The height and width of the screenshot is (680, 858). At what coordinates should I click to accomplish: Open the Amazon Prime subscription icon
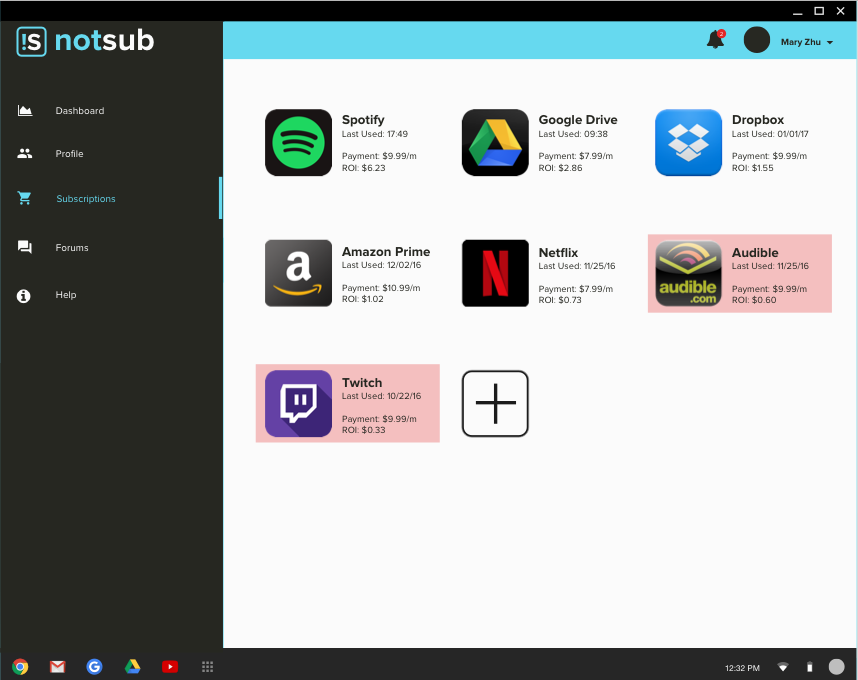(298, 273)
